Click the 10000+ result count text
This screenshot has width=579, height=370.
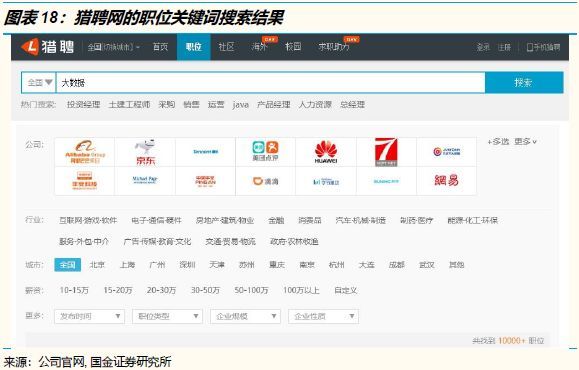point(511,340)
